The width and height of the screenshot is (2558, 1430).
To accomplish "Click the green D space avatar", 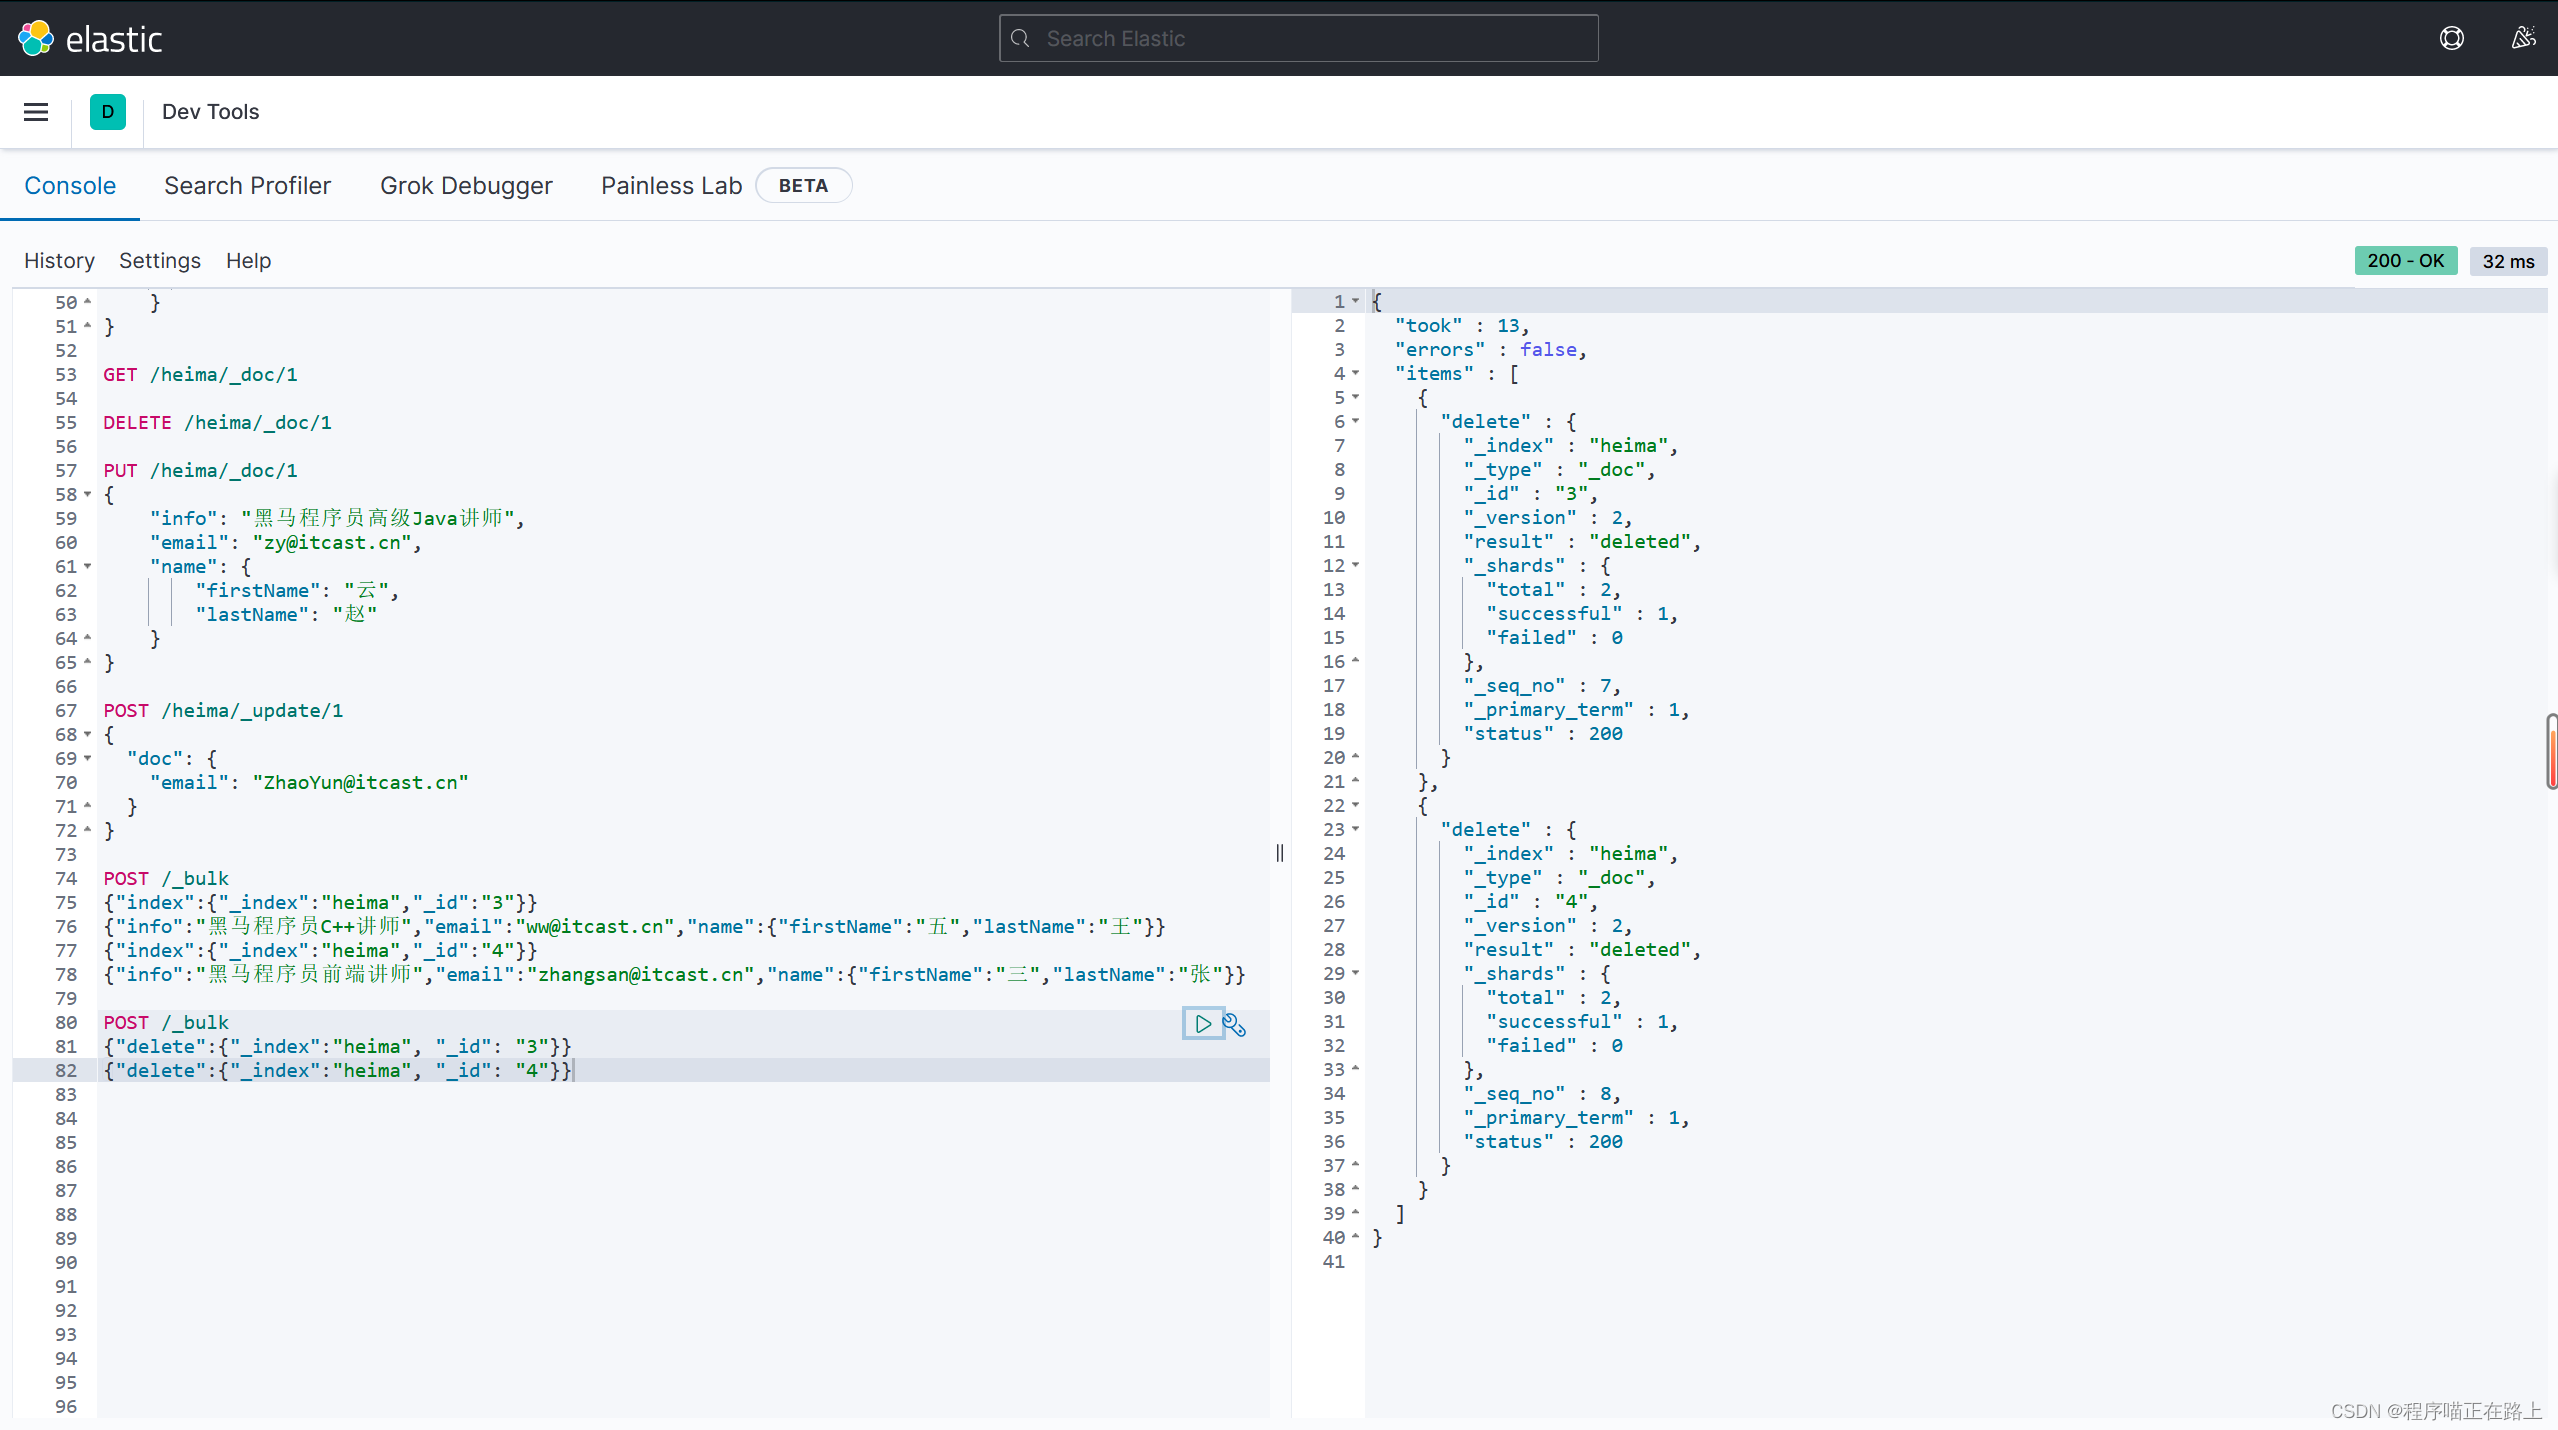I will tap(108, 112).
